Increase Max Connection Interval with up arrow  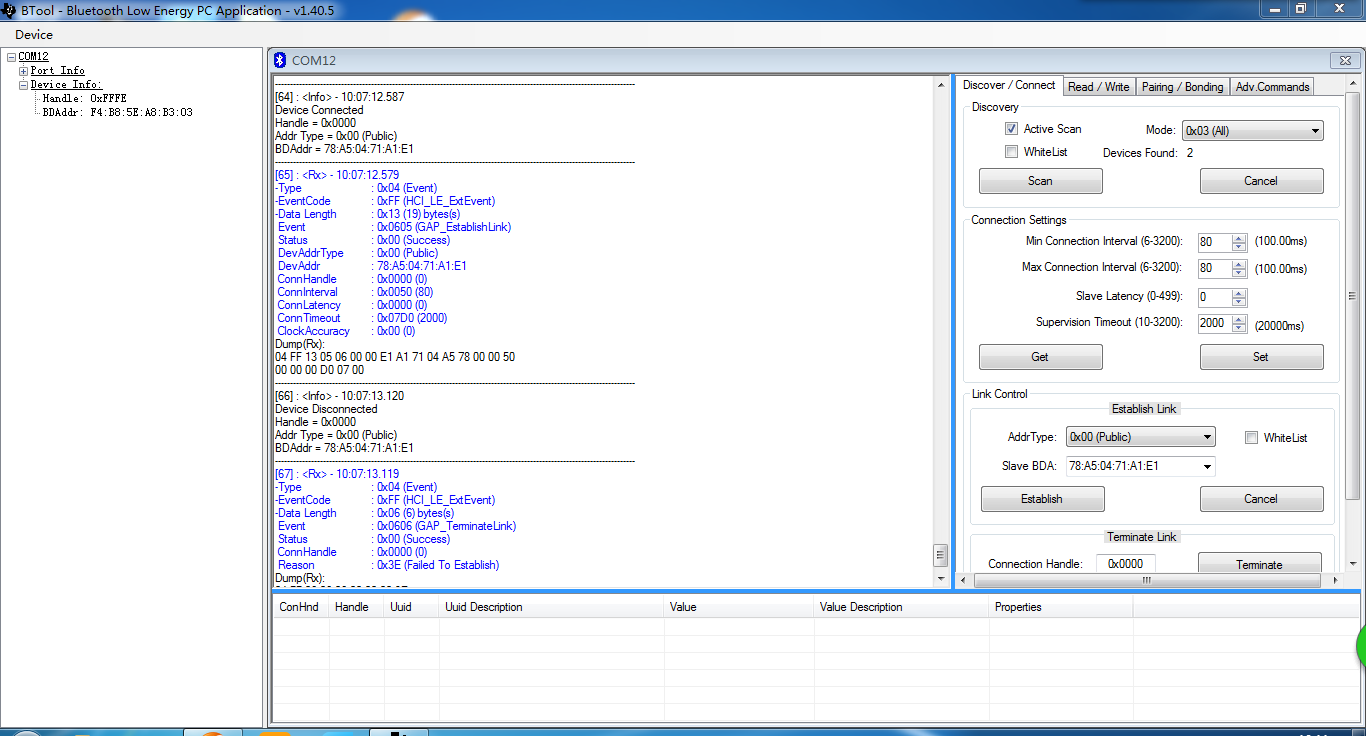[x=1239, y=265]
